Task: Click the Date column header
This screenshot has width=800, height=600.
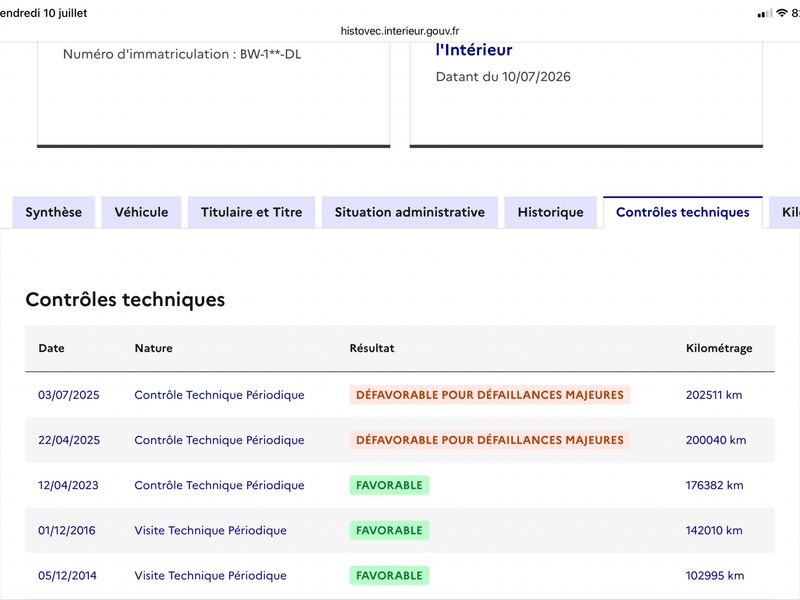Action: [52, 348]
